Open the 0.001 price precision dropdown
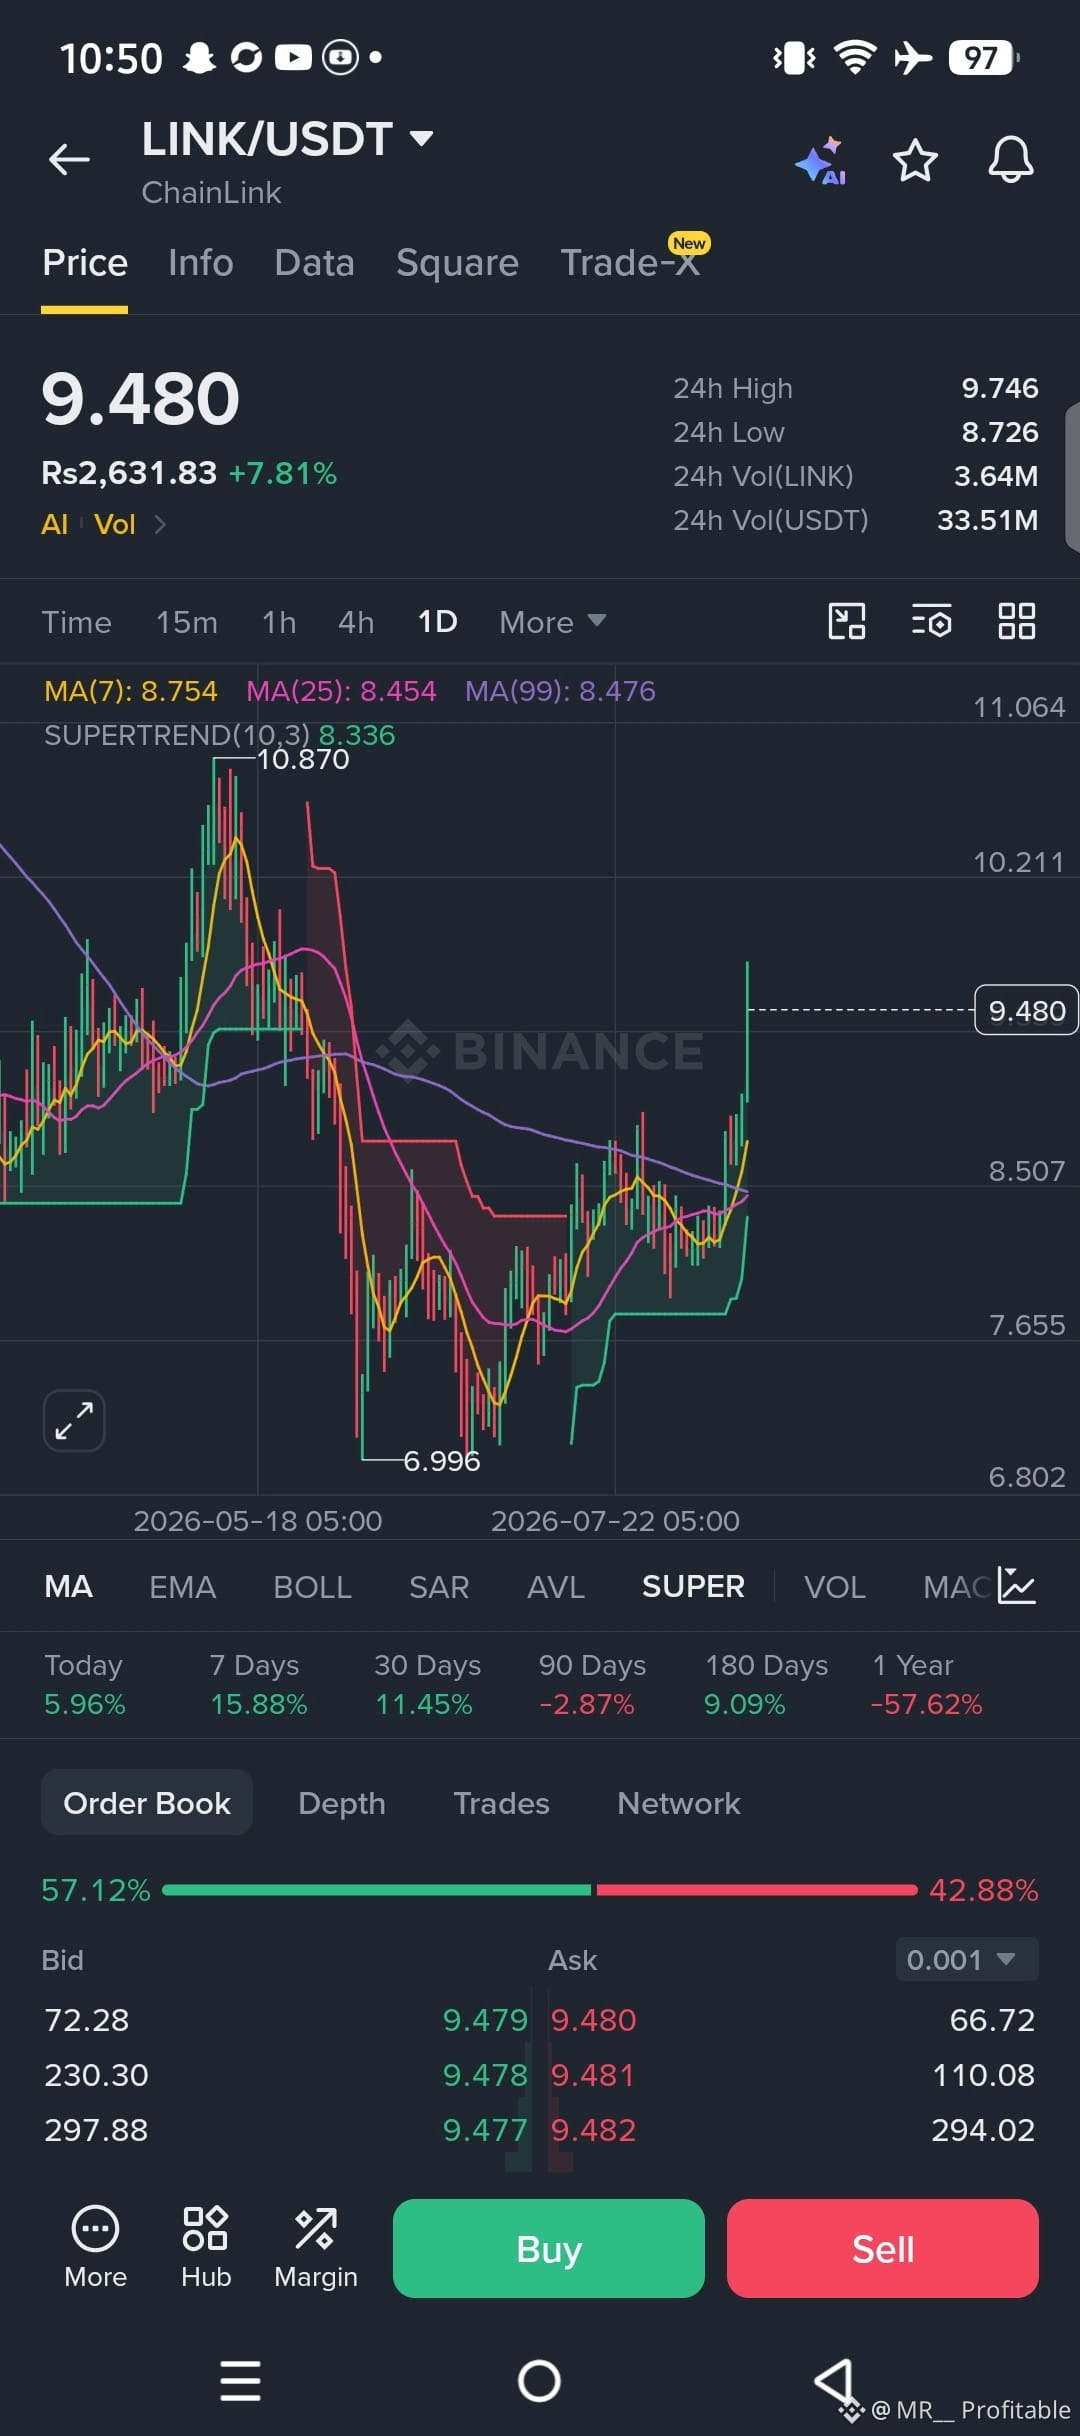The image size is (1080, 2436). [x=966, y=1960]
